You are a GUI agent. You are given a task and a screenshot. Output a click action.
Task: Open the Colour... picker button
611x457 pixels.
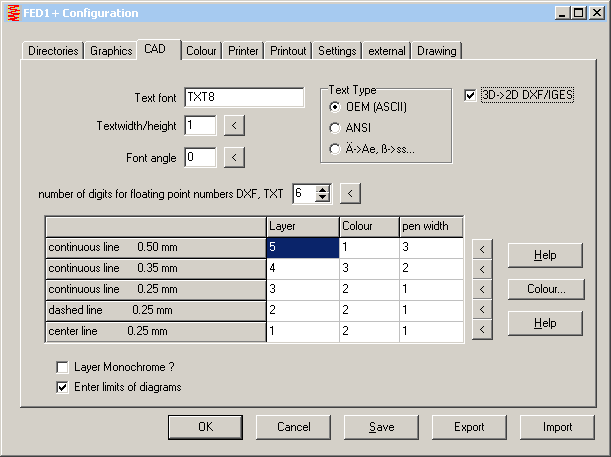(x=545, y=289)
